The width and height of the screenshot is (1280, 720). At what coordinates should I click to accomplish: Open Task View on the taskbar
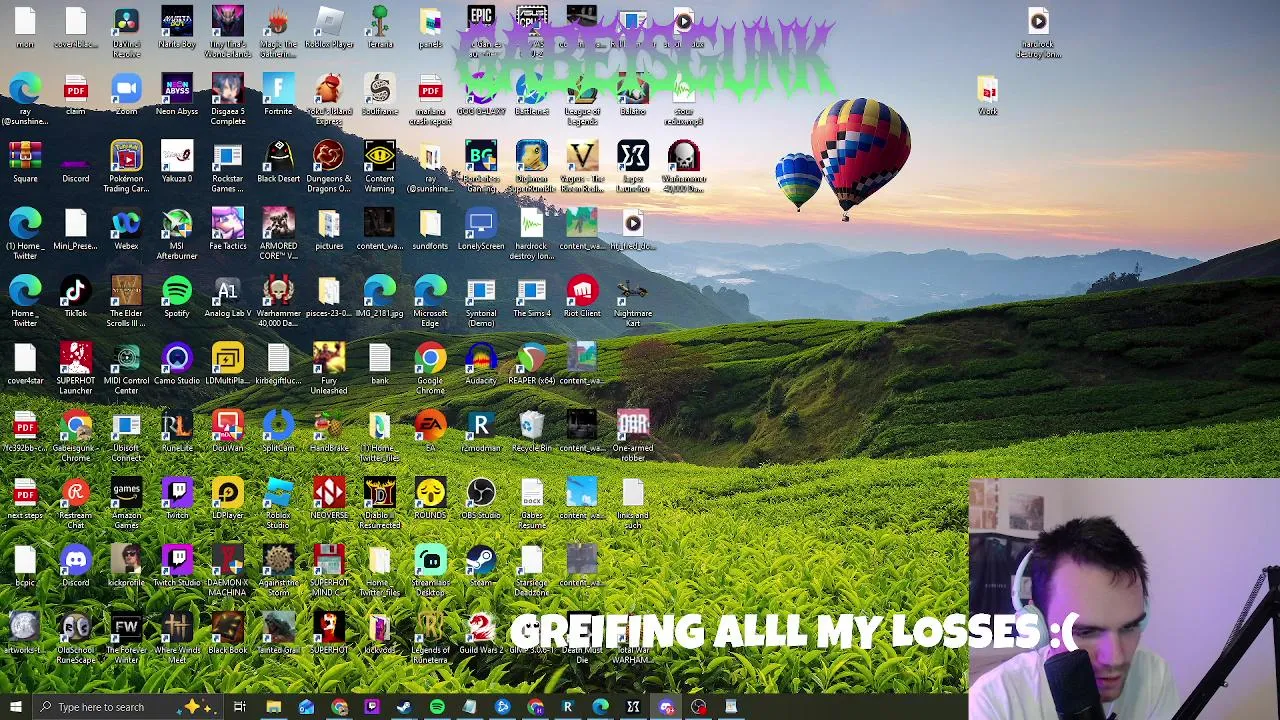(x=240, y=707)
